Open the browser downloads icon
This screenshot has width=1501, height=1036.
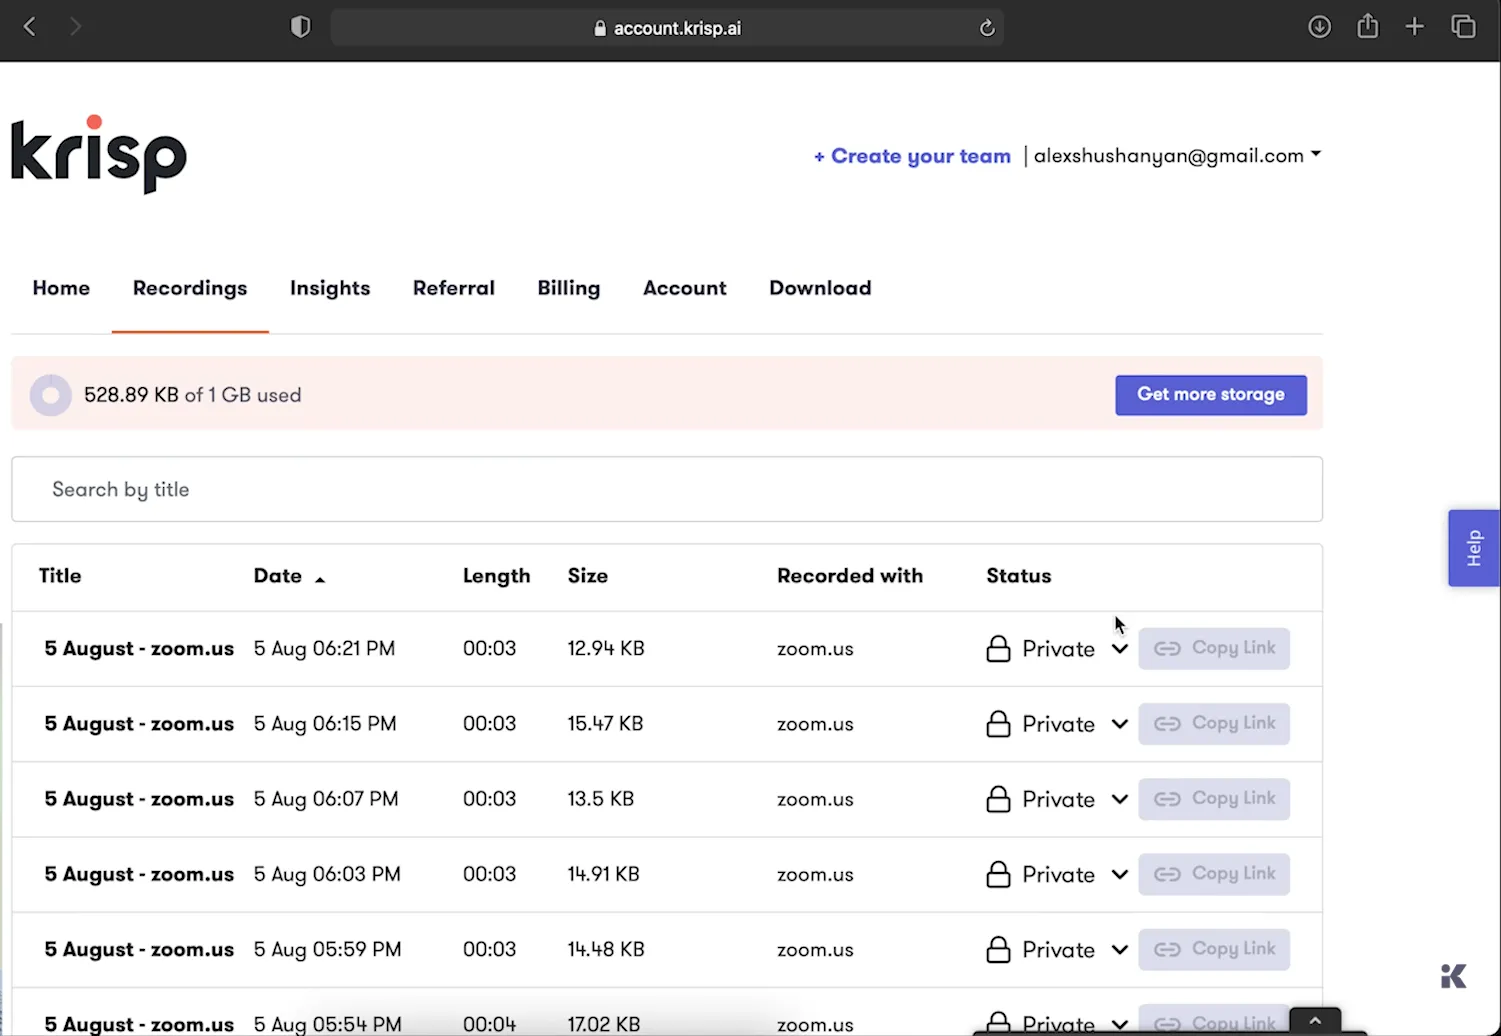coord(1320,27)
